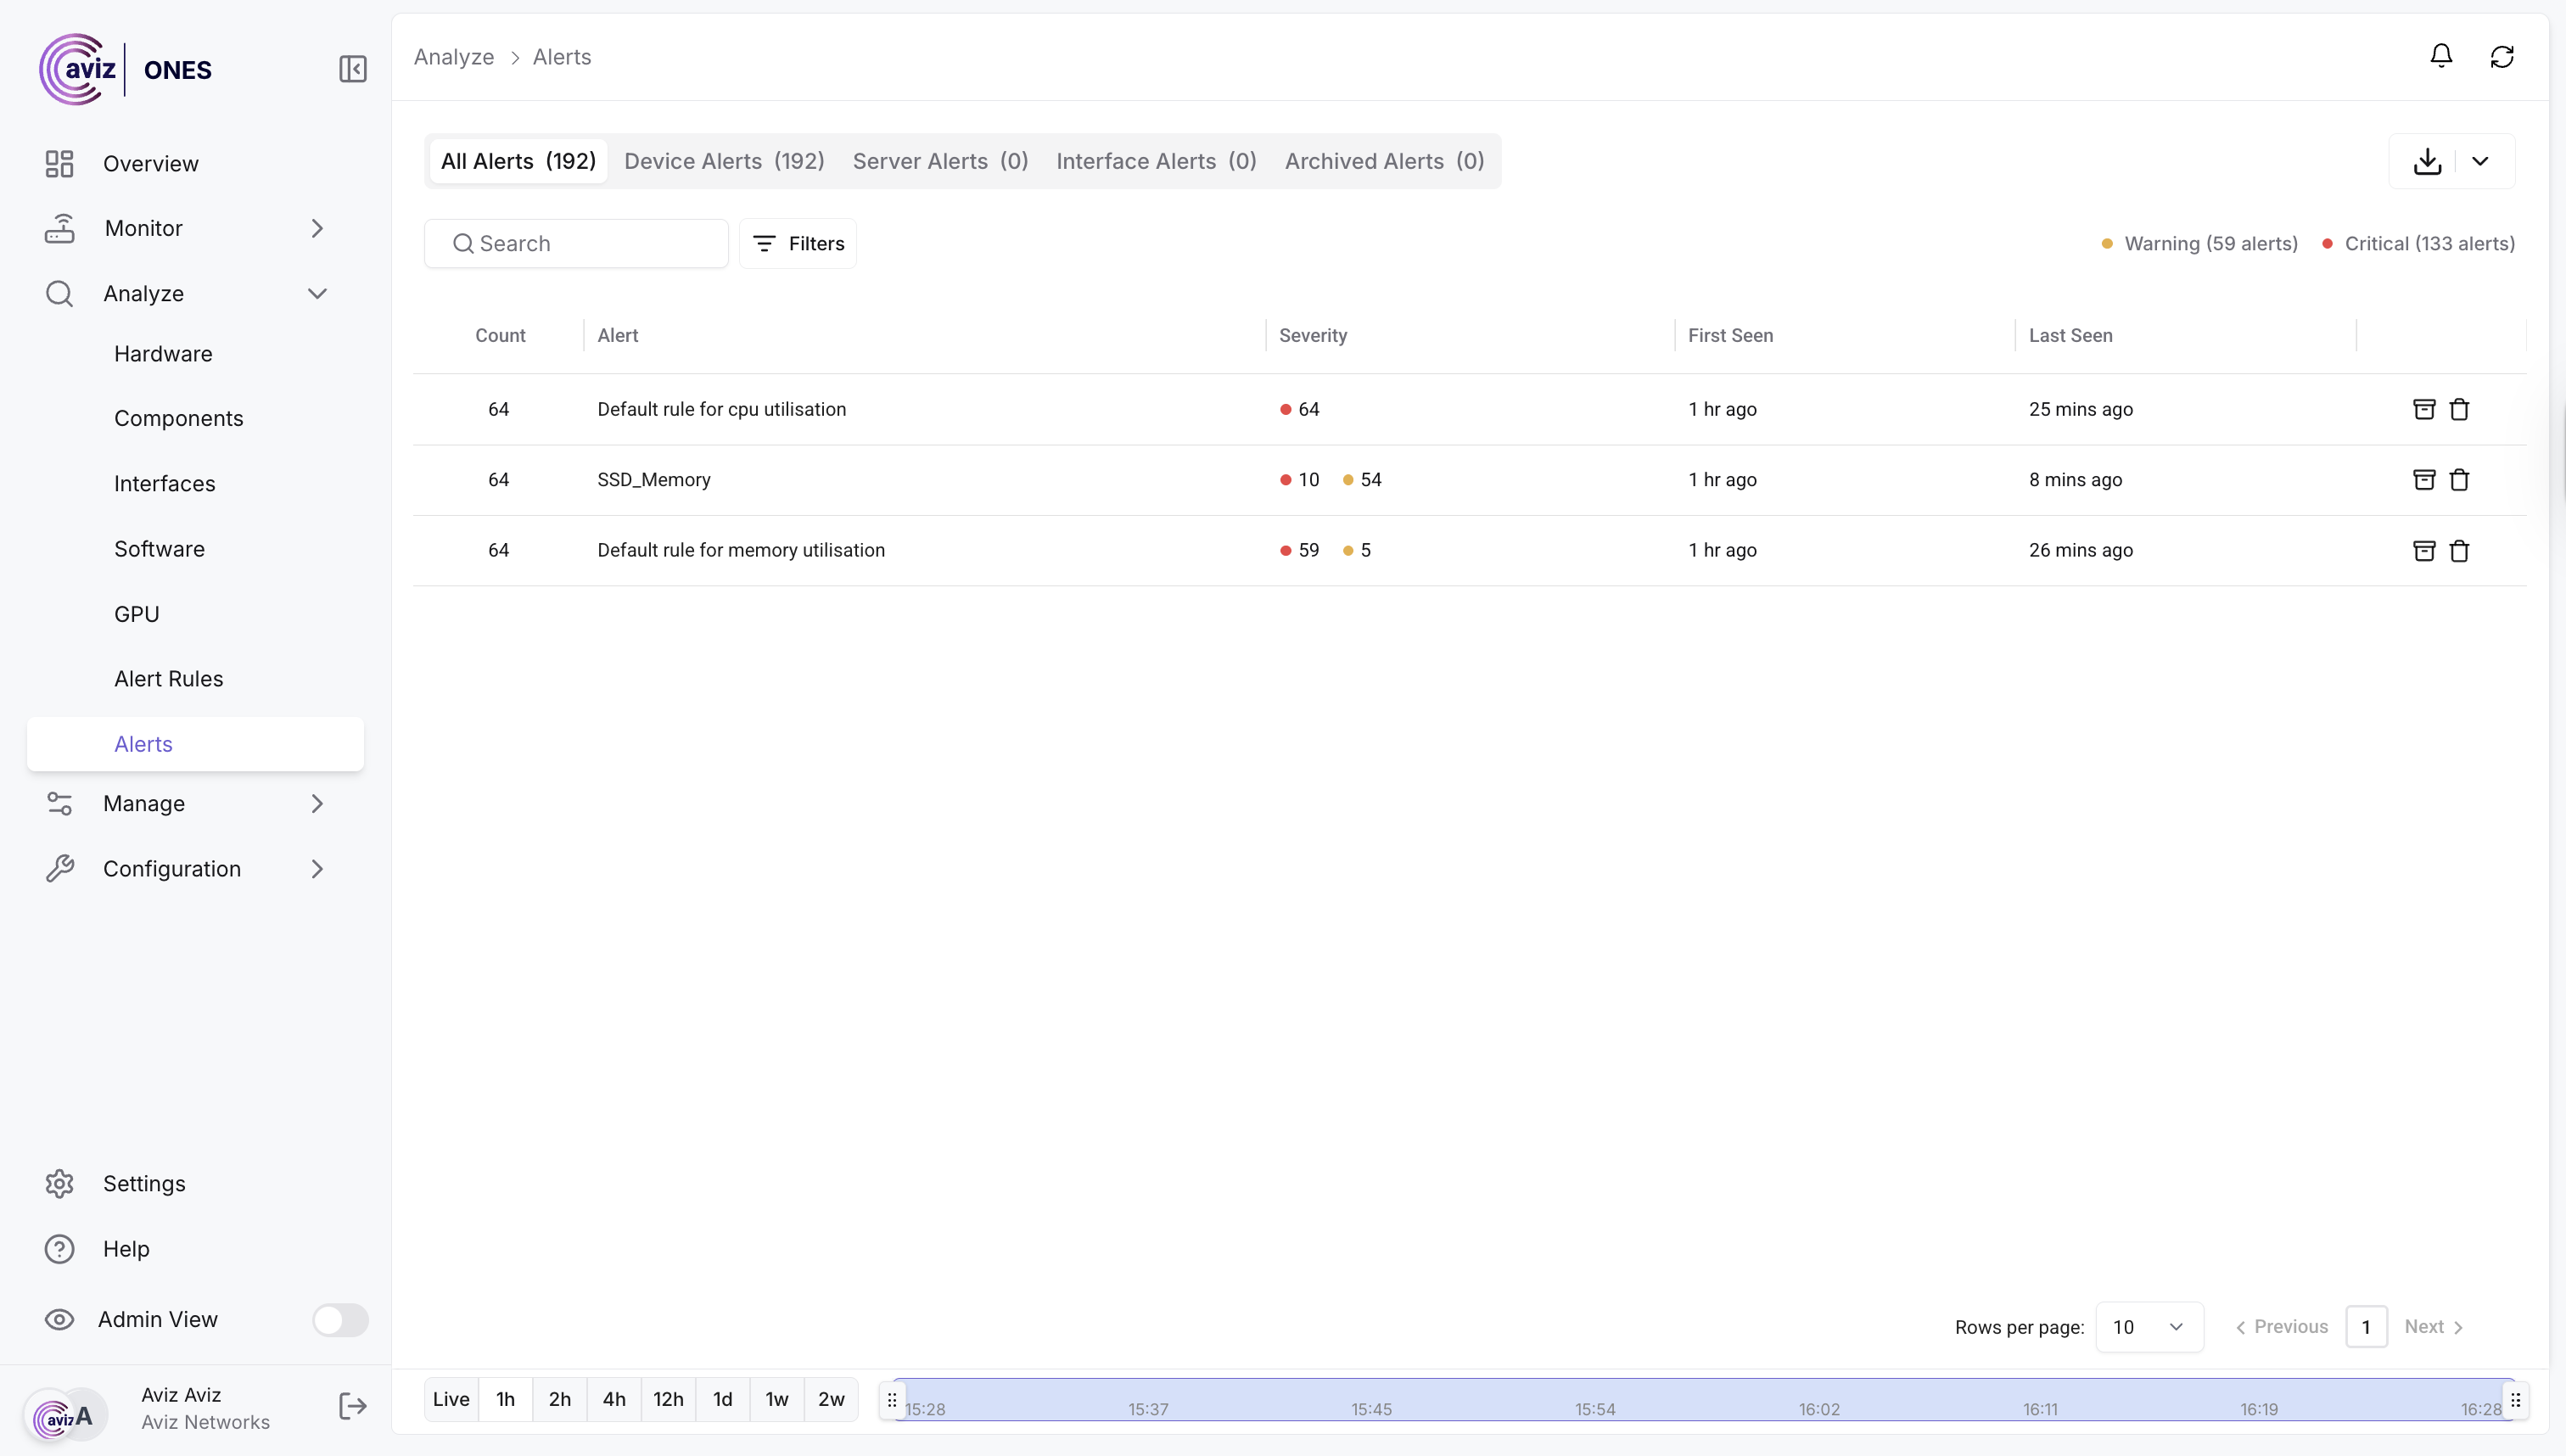Archive the cpu utilisation alert
The height and width of the screenshot is (1456, 2566).
click(2424, 409)
